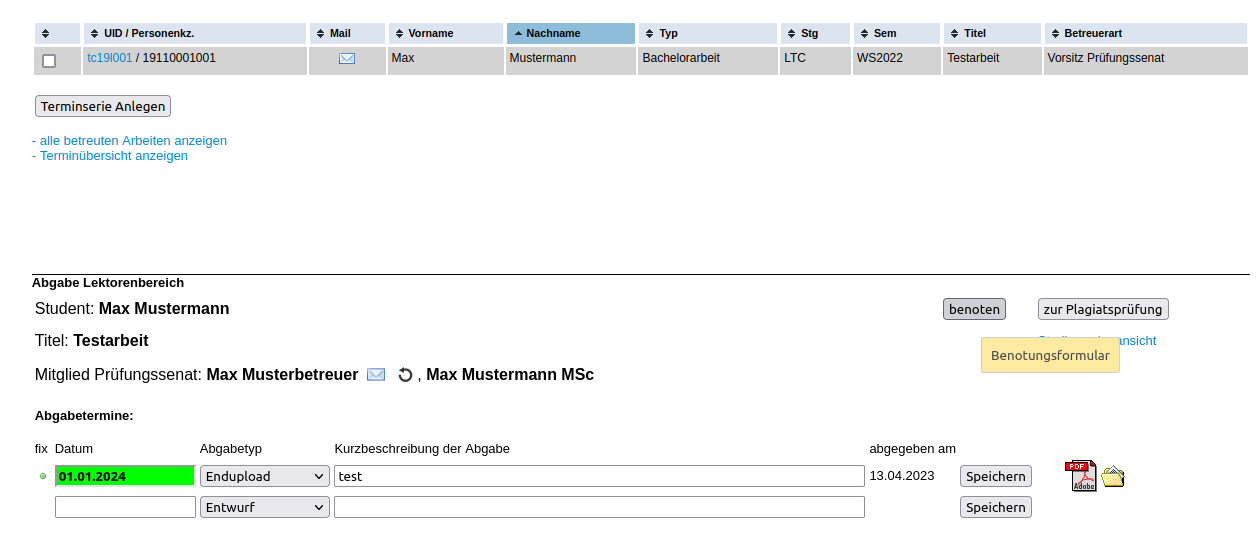Click the benoten button

click(x=974, y=310)
